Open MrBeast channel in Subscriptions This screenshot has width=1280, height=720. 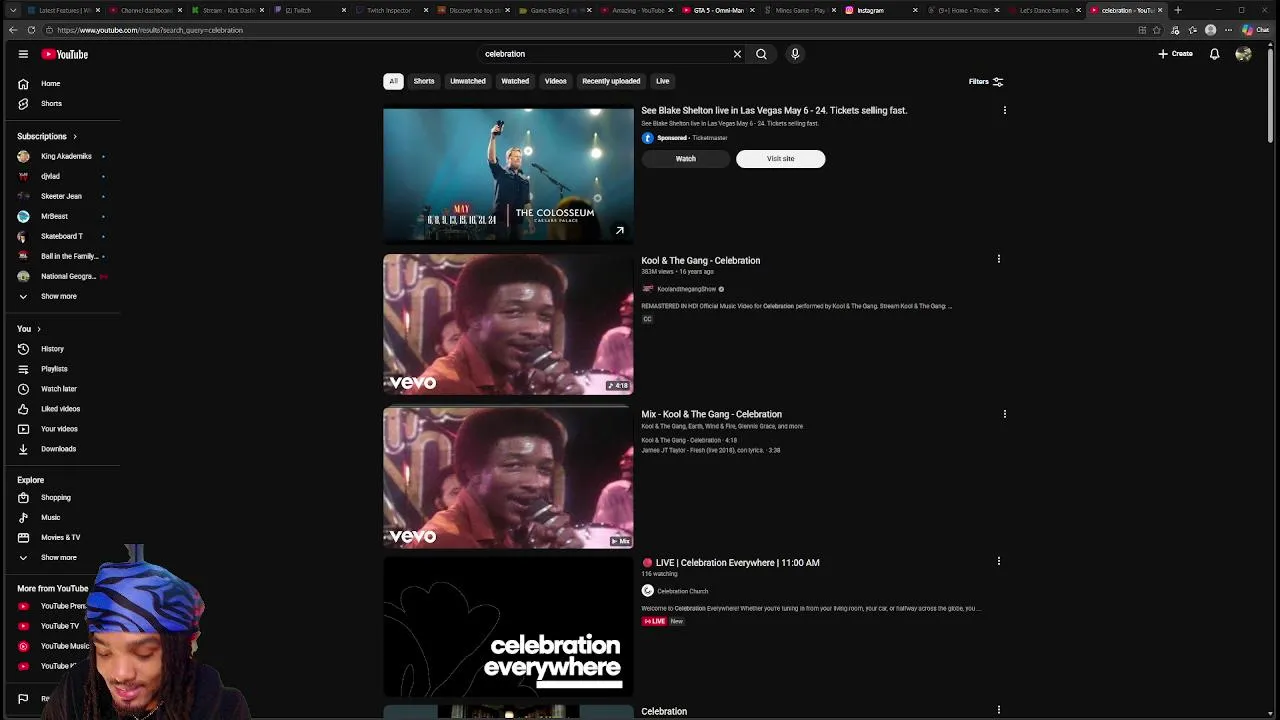tap(54, 216)
